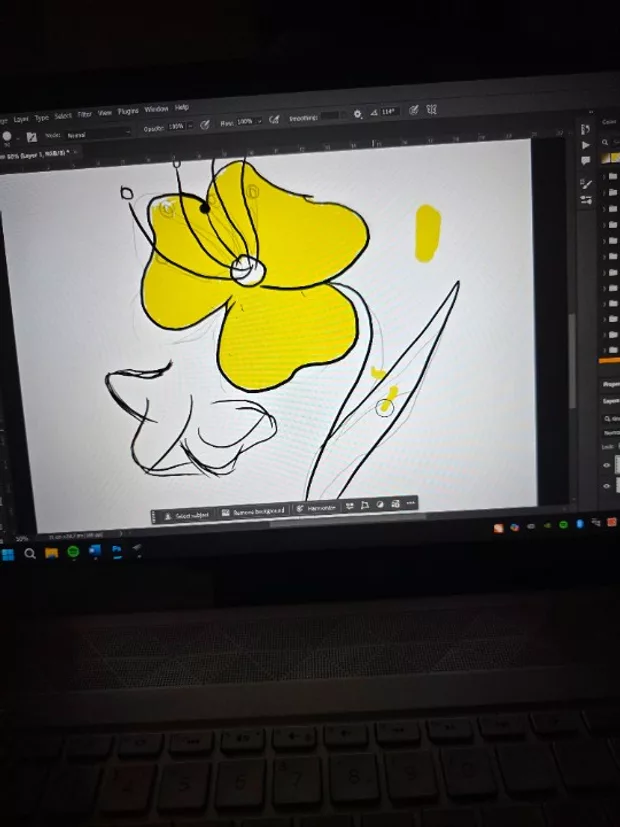Grab the contextual task bar drag handle
The width and height of the screenshot is (620, 827).
pyautogui.click(x=155, y=517)
